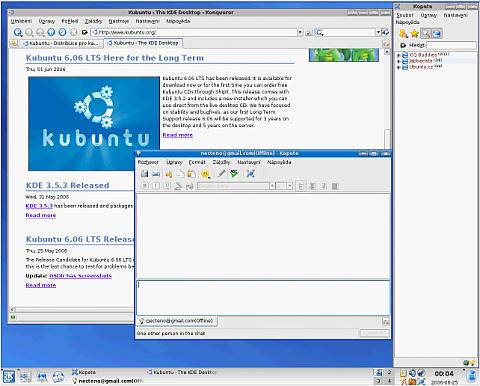
Task: Open the emoticon smiley picker
Action: 205,174
